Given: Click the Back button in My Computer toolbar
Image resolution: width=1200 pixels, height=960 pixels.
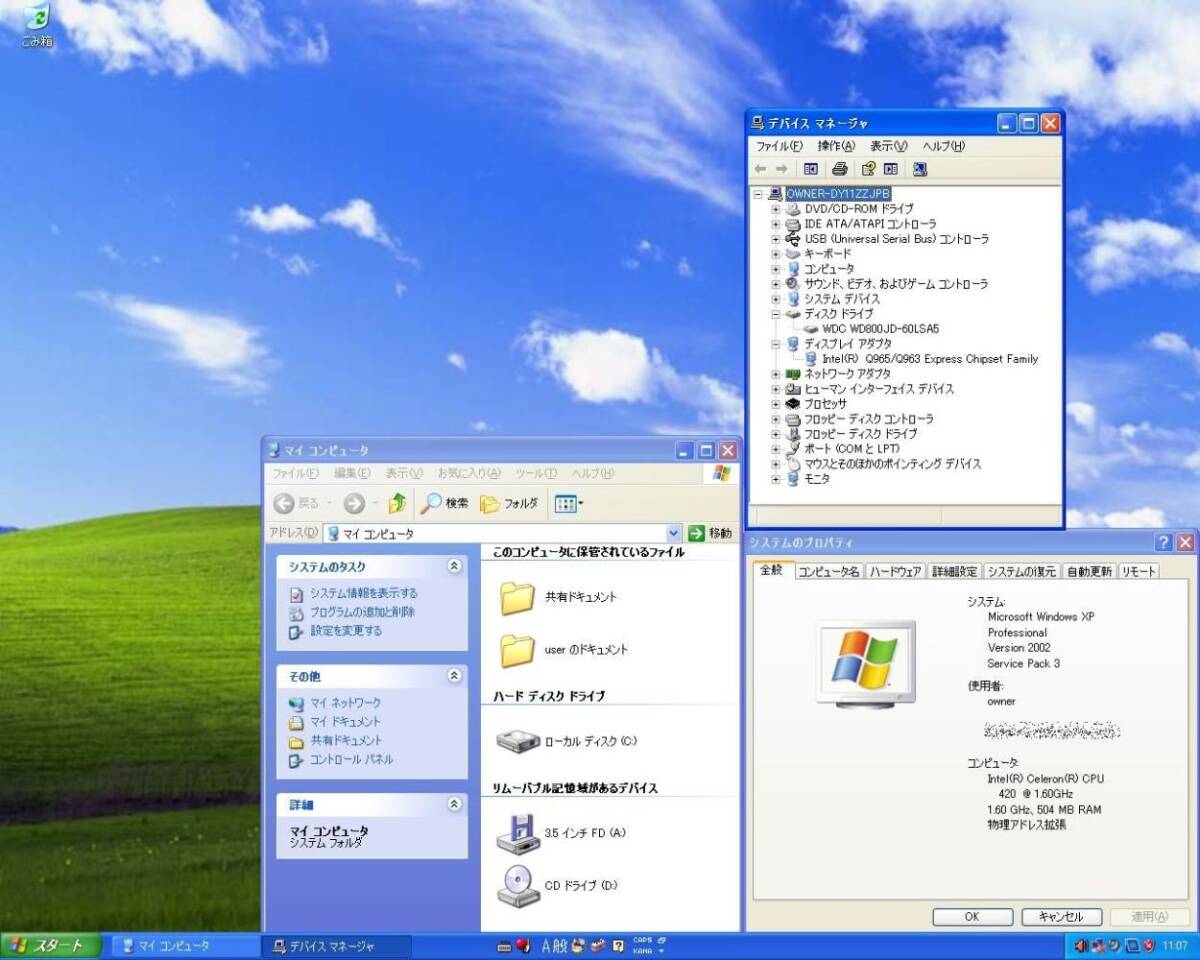Looking at the screenshot, I should (x=297, y=503).
